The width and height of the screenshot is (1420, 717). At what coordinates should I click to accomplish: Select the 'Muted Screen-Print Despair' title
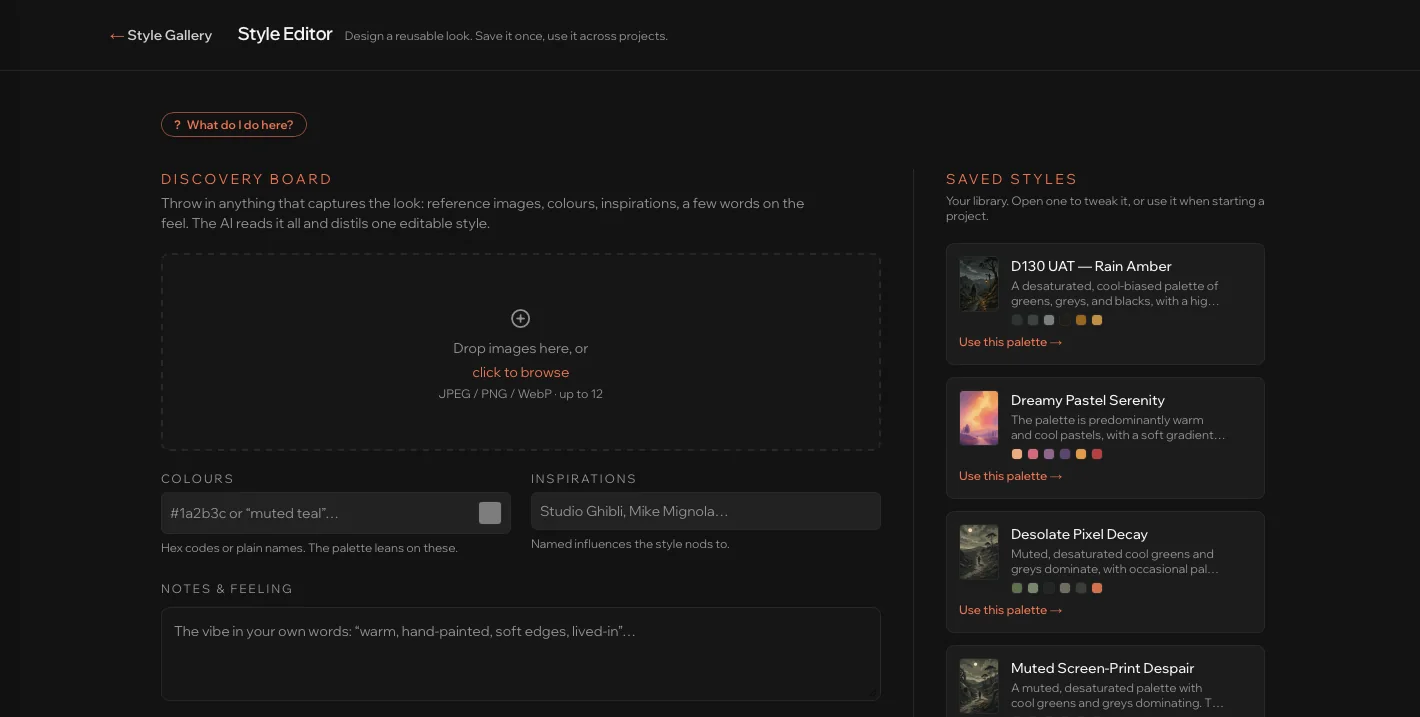1103,668
